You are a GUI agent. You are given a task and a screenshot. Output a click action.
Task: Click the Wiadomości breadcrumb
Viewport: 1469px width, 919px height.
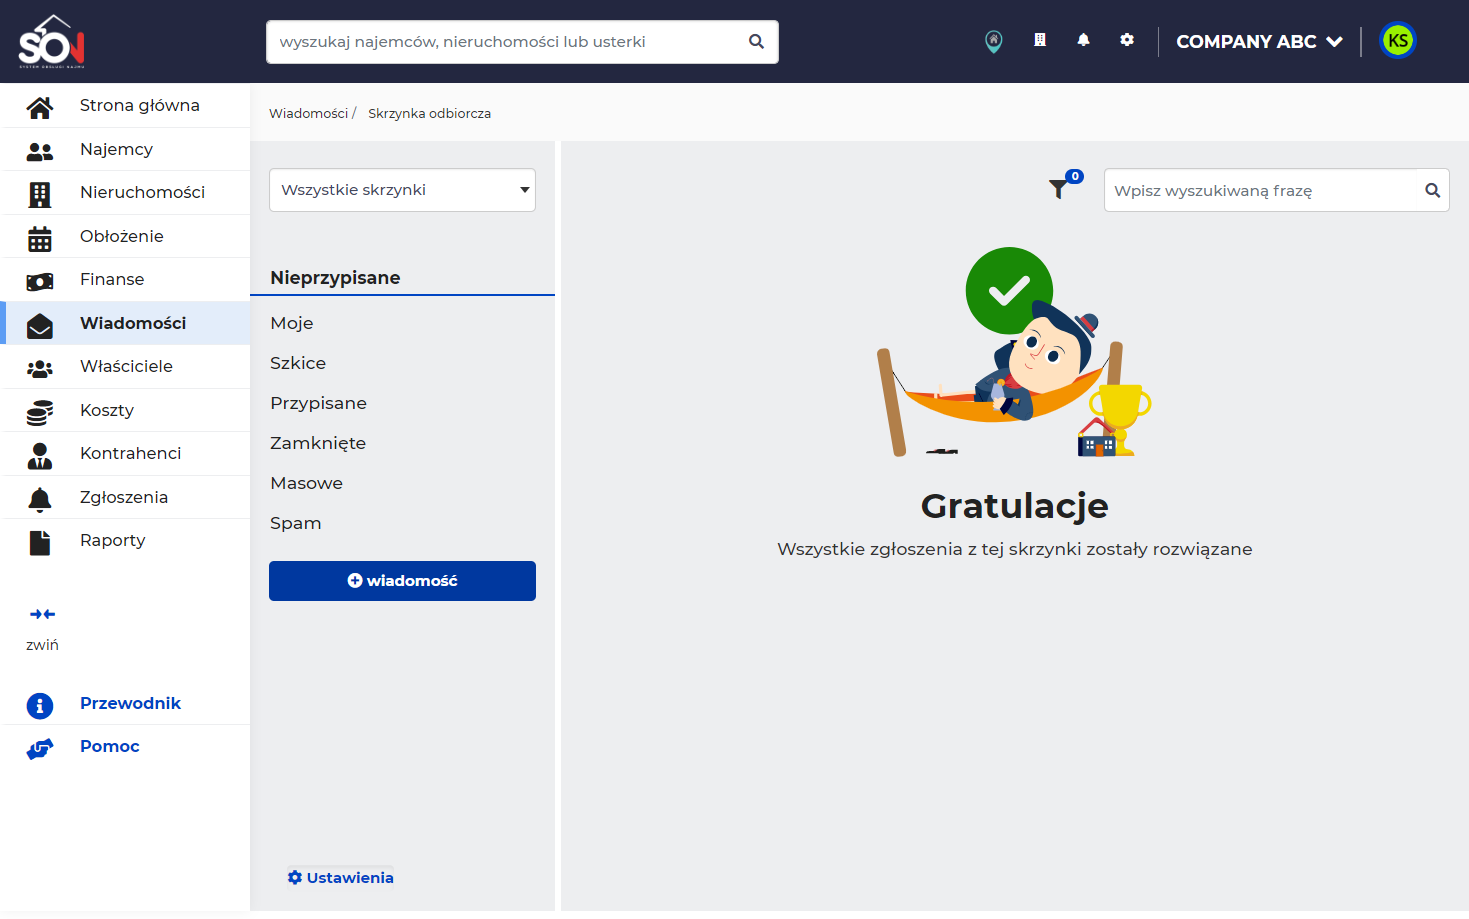pos(308,113)
